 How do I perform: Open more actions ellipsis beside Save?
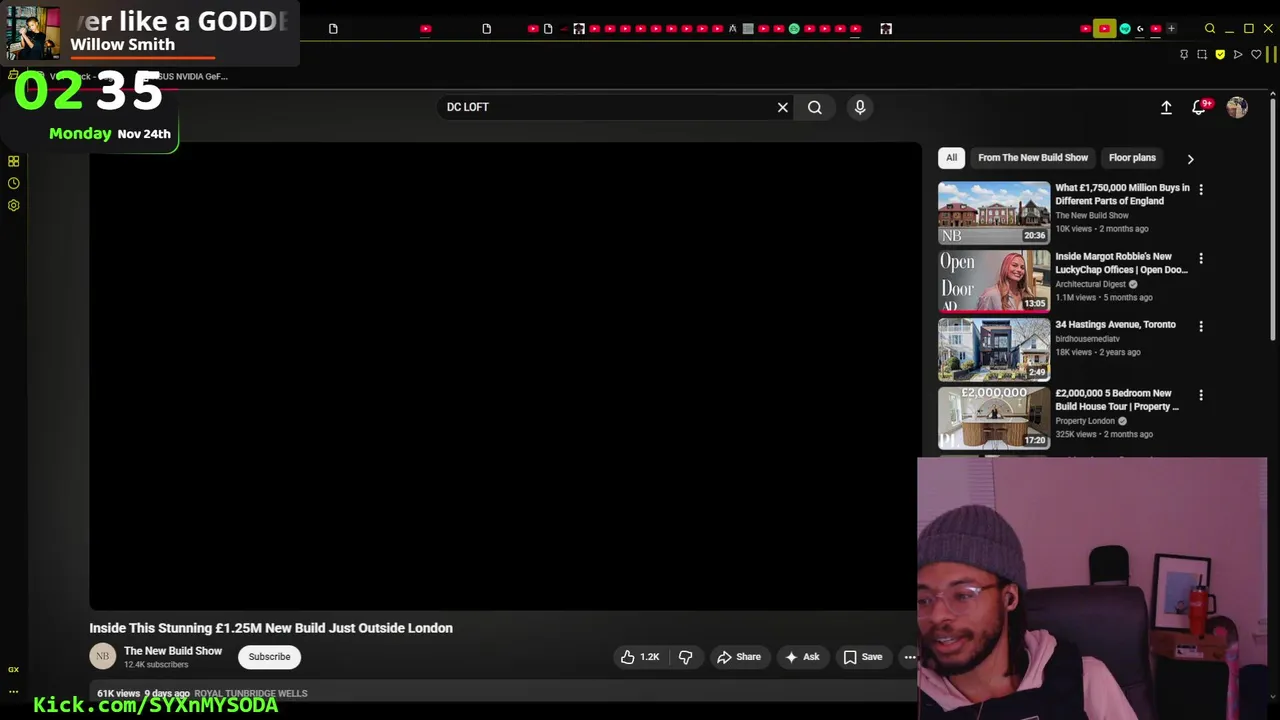click(x=910, y=657)
